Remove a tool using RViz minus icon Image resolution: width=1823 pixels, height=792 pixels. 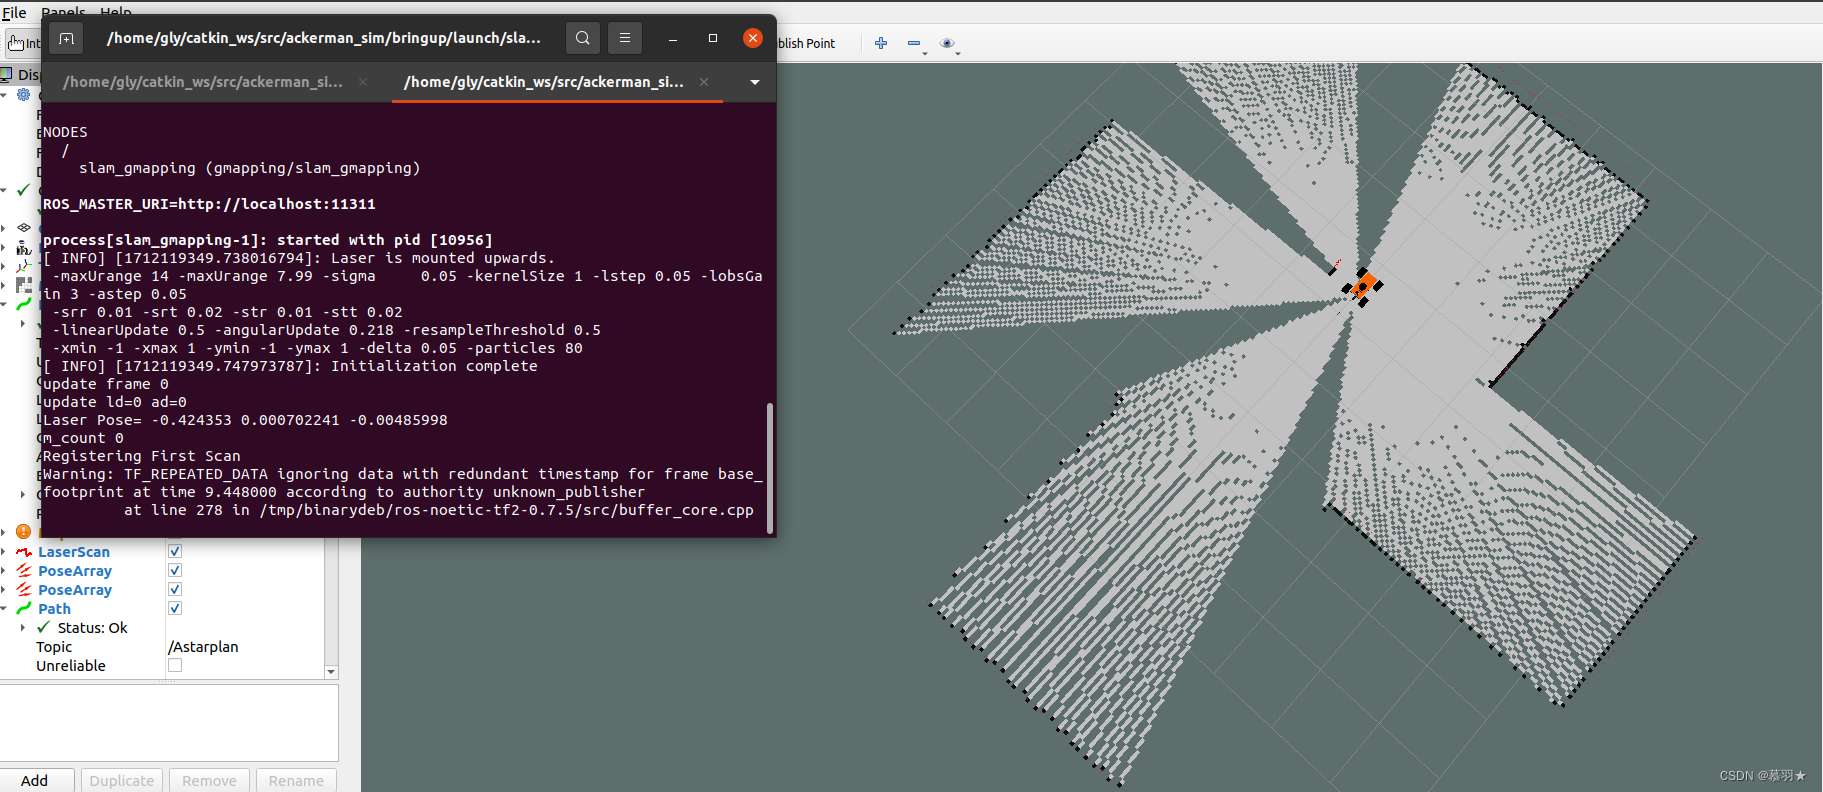[x=913, y=43]
